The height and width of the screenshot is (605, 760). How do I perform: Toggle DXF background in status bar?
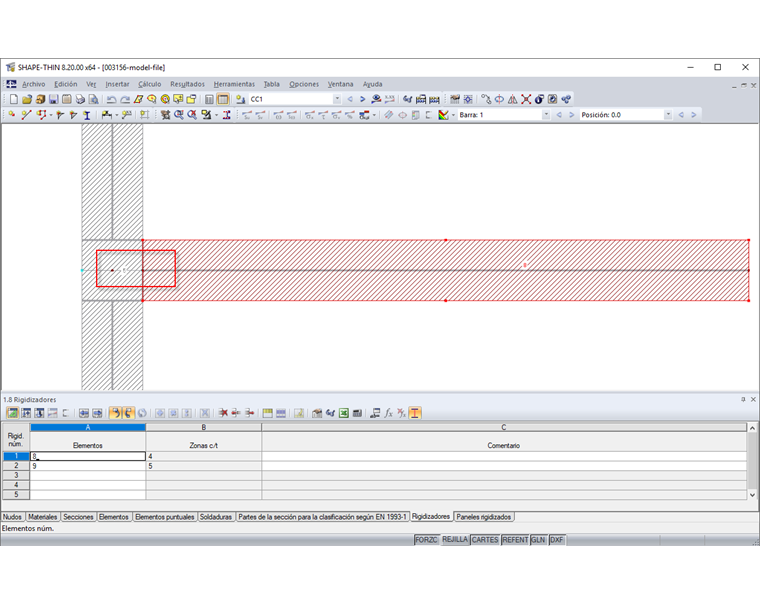click(557, 540)
